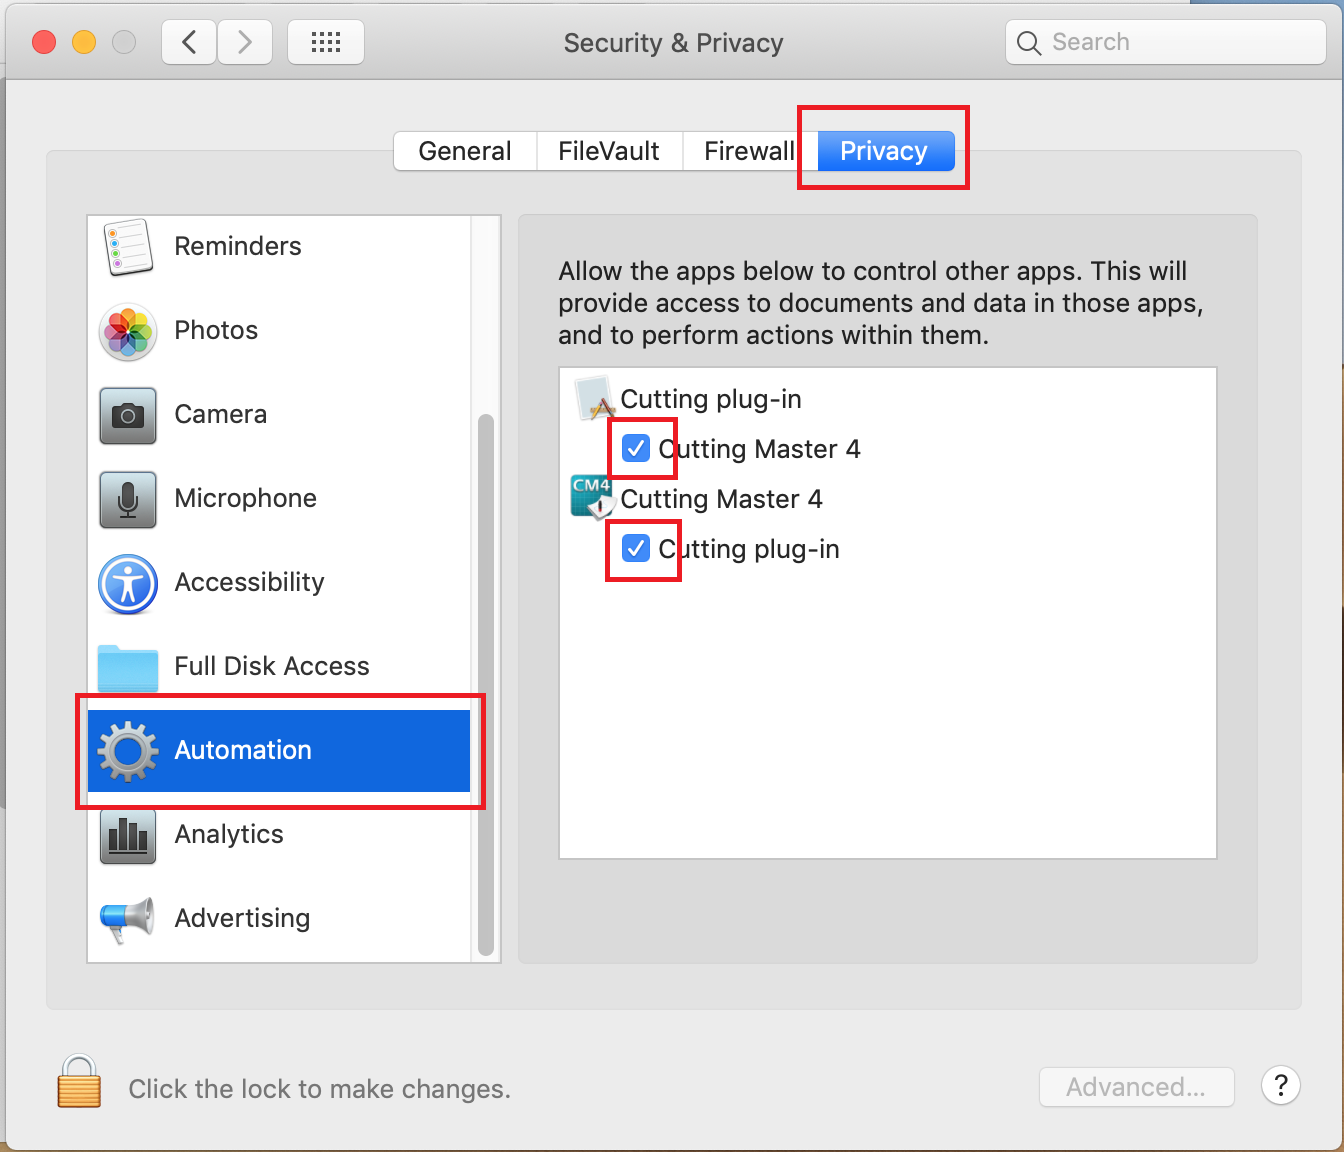The height and width of the screenshot is (1152, 1344).
Task: Select the Analytics row label
Action: 229,834
